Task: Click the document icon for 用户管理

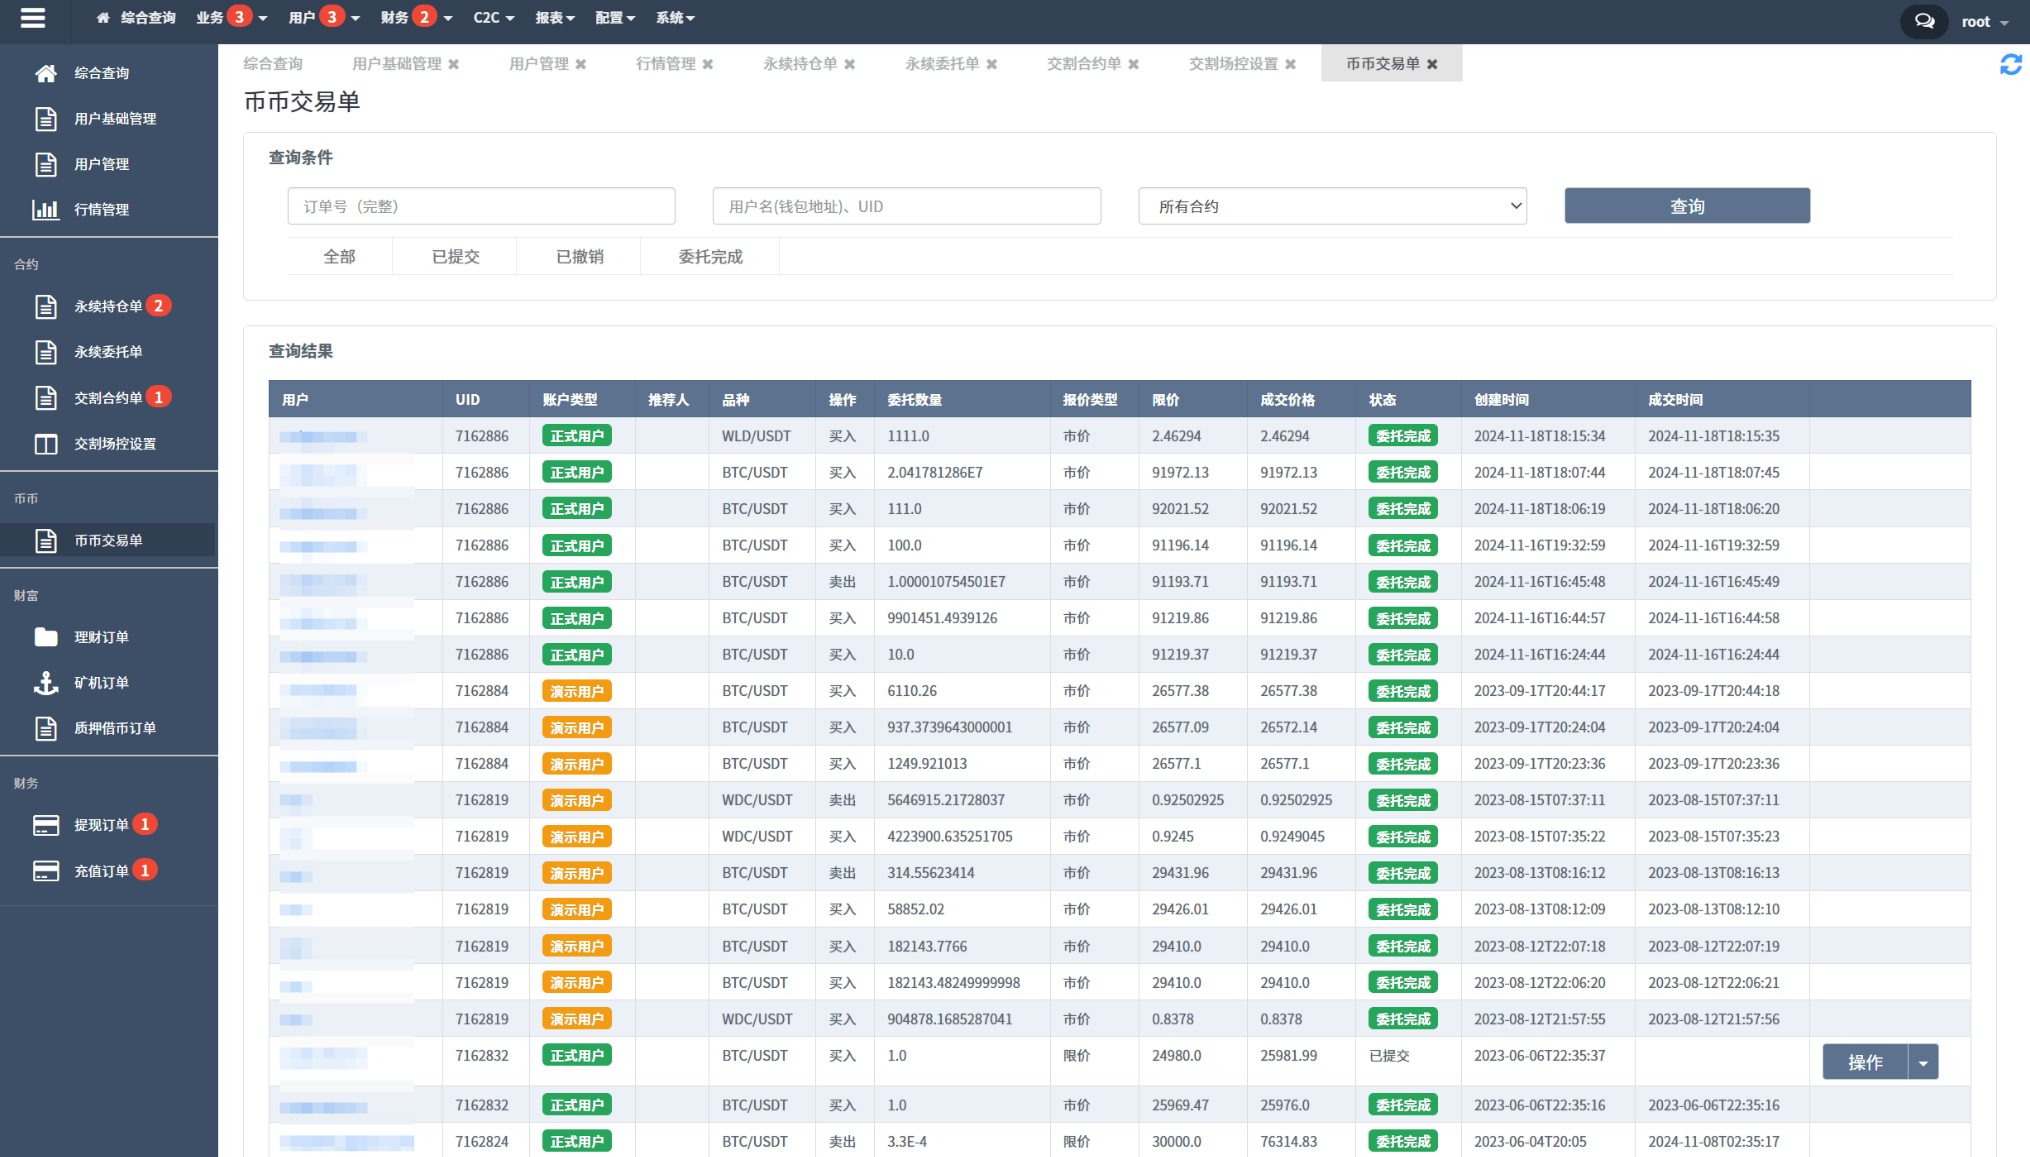Action: pyautogui.click(x=46, y=164)
